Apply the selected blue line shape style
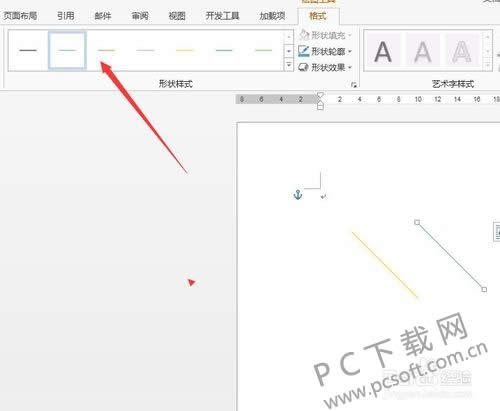500x411 pixels. click(67, 50)
